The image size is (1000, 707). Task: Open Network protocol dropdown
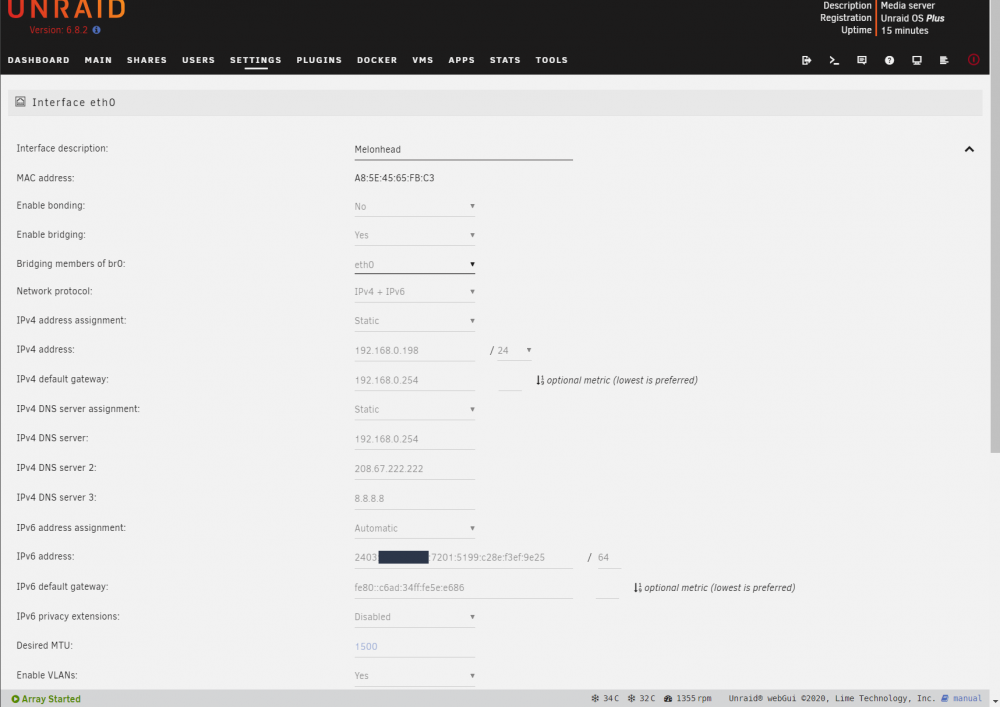(x=415, y=292)
